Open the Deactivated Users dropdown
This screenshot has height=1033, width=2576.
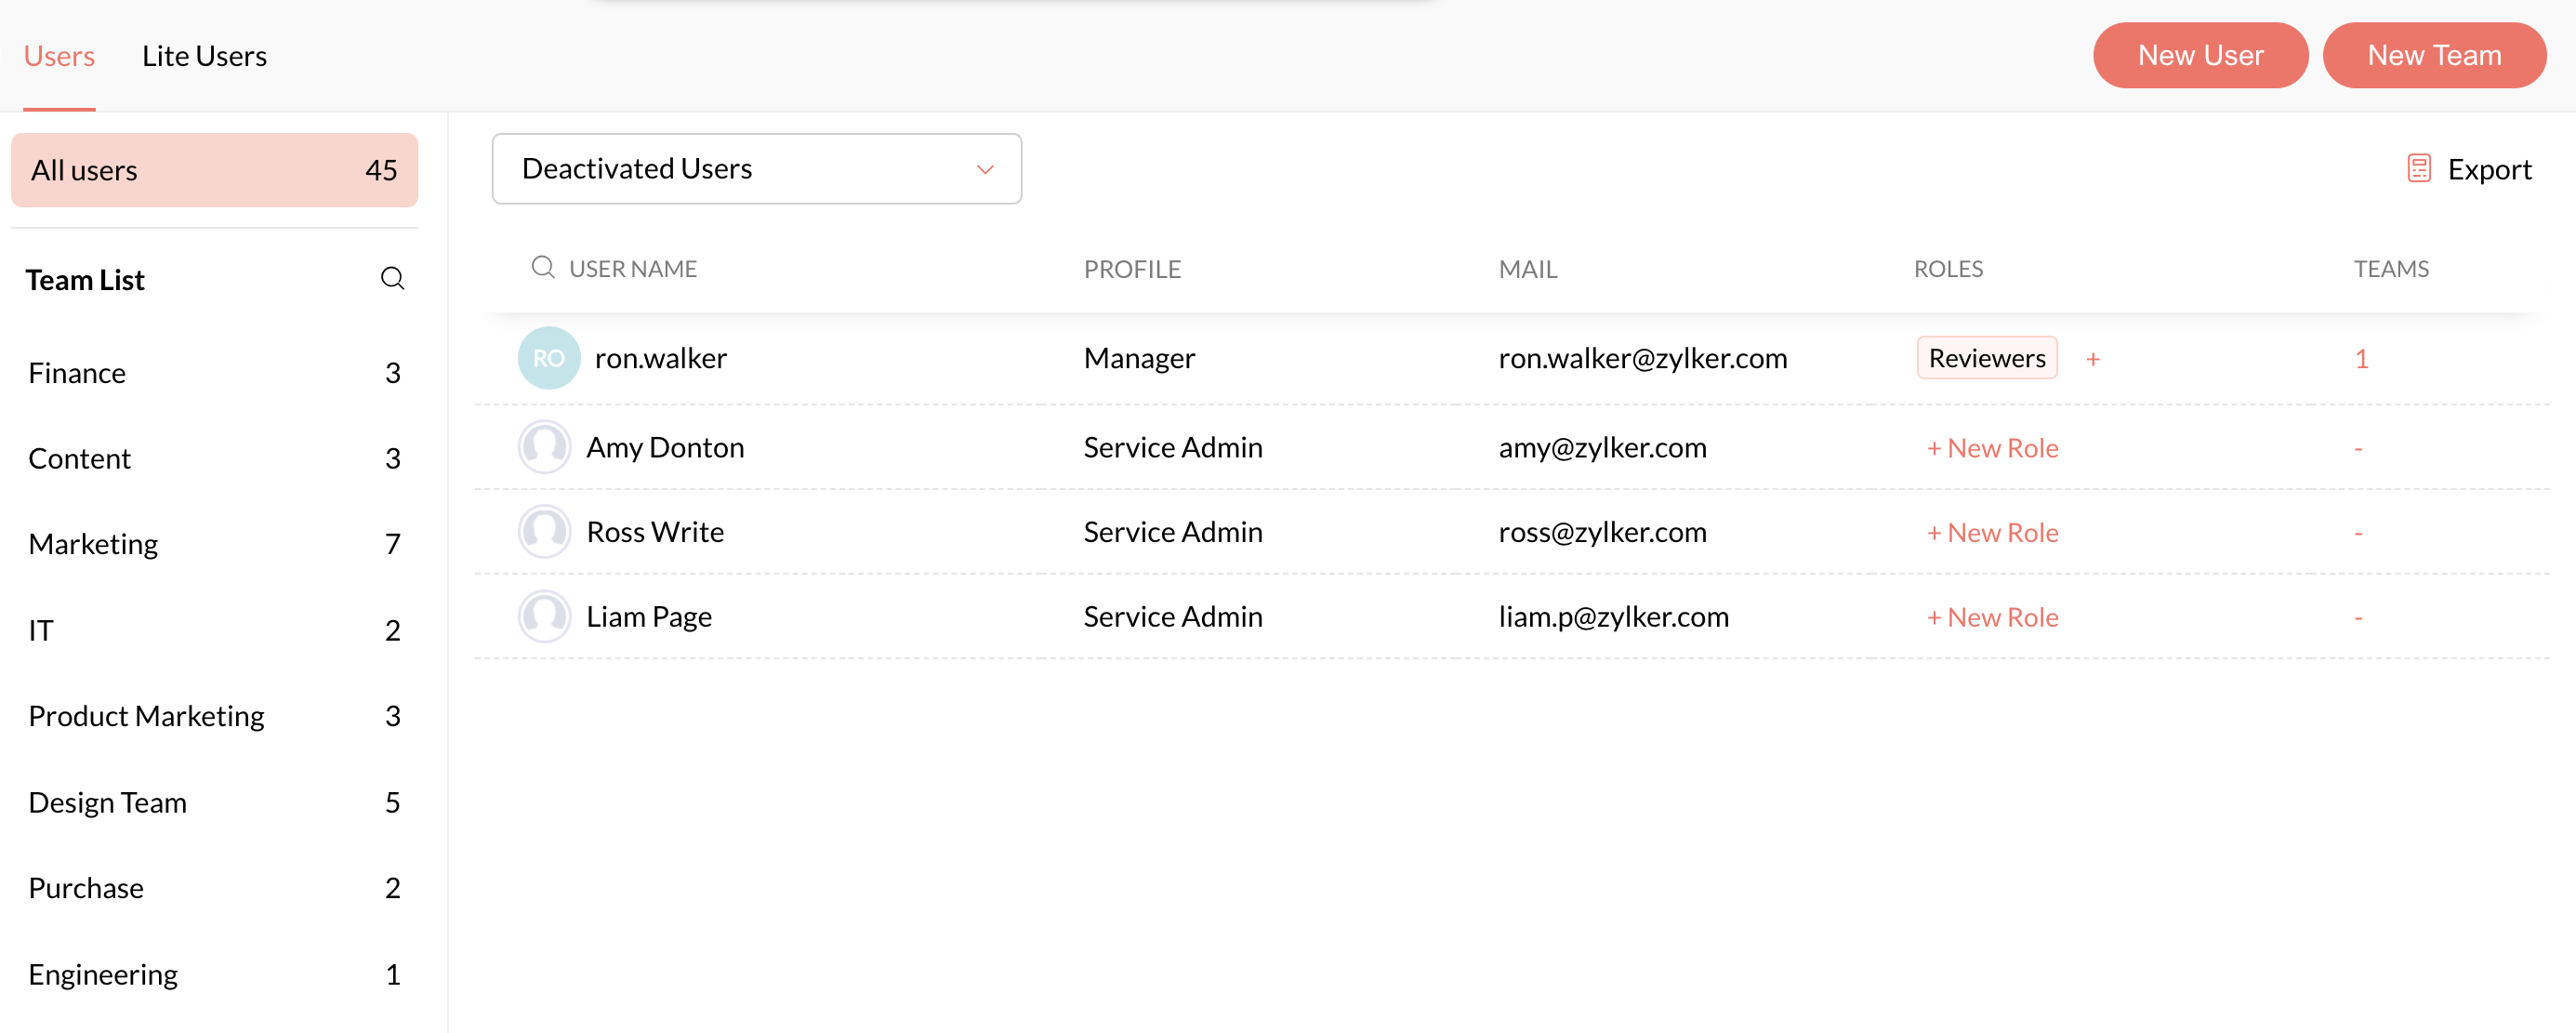(x=756, y=169)
